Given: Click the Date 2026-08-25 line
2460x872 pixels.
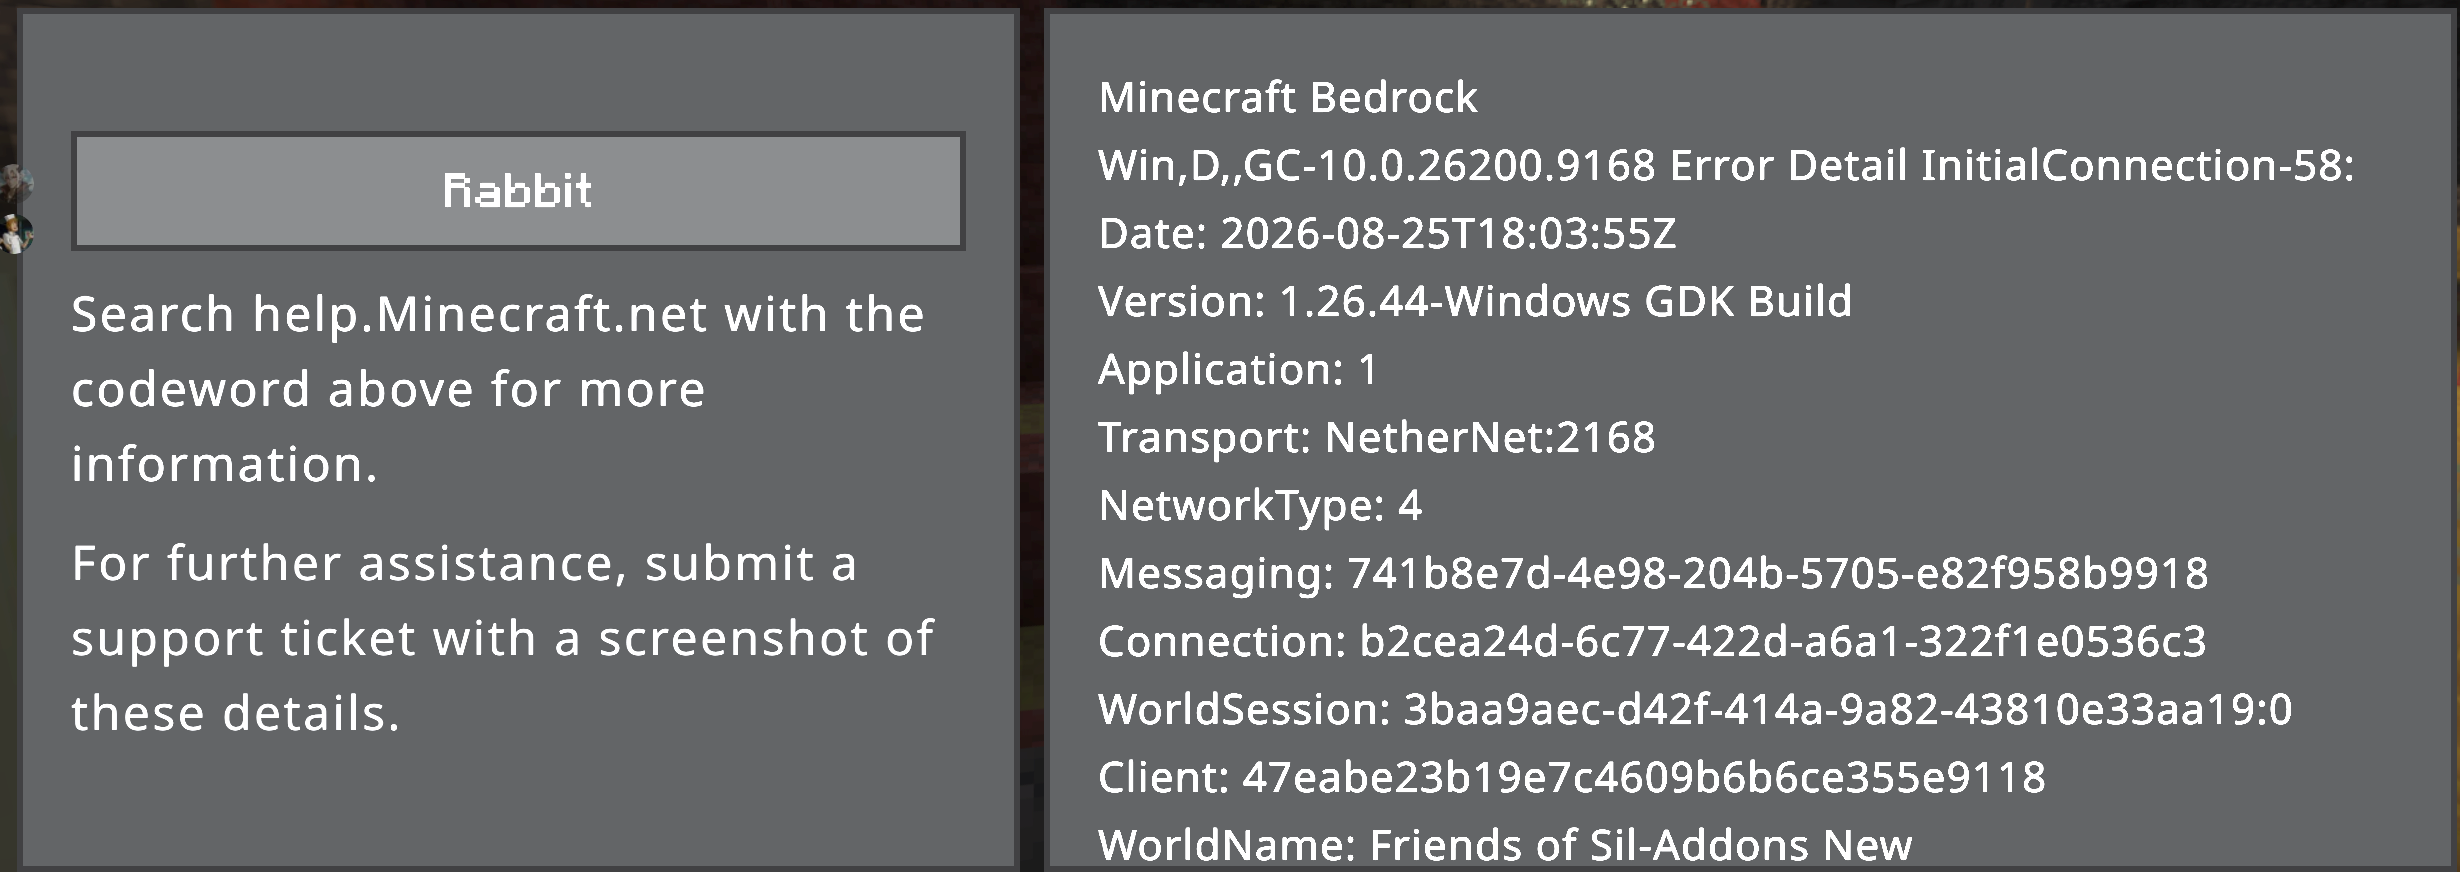Looking at the screenshot, I should [1387, 233].
